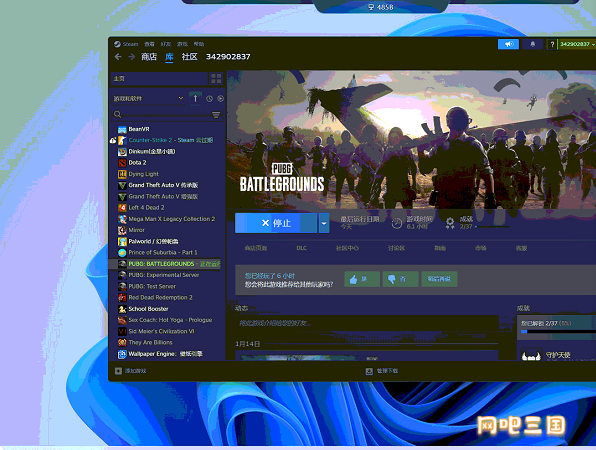
Task: Open the announcements megaphone button
Action: coord(508,44)
